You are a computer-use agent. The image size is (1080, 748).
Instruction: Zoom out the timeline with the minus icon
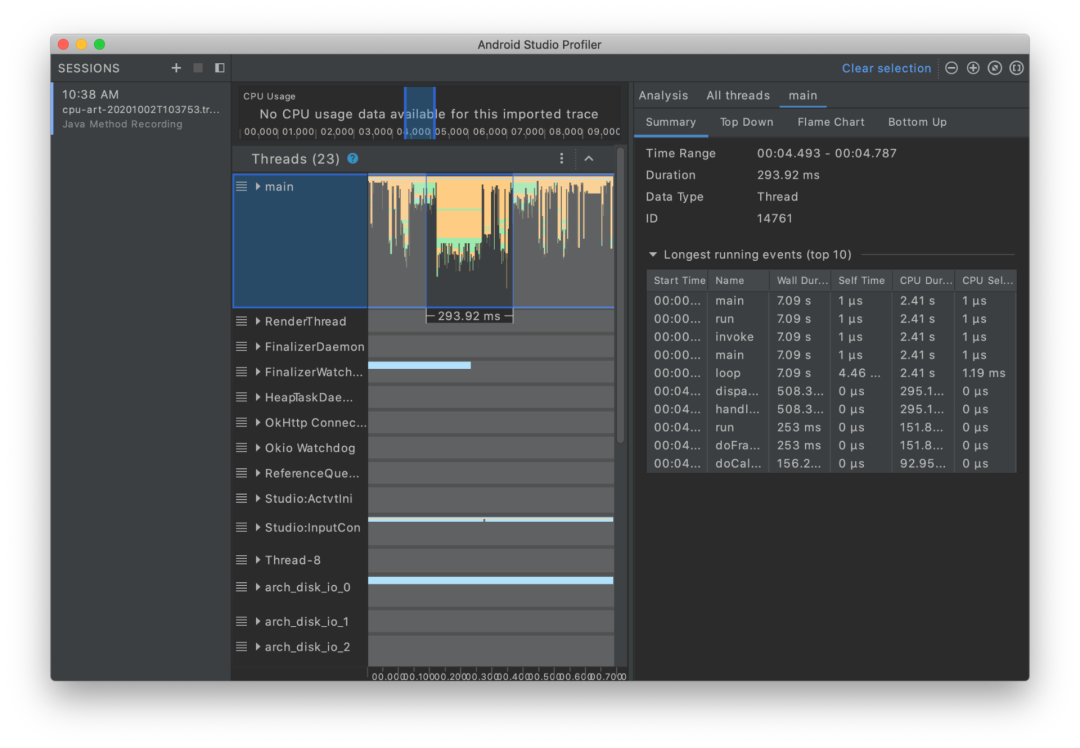[x=951, y=68]
